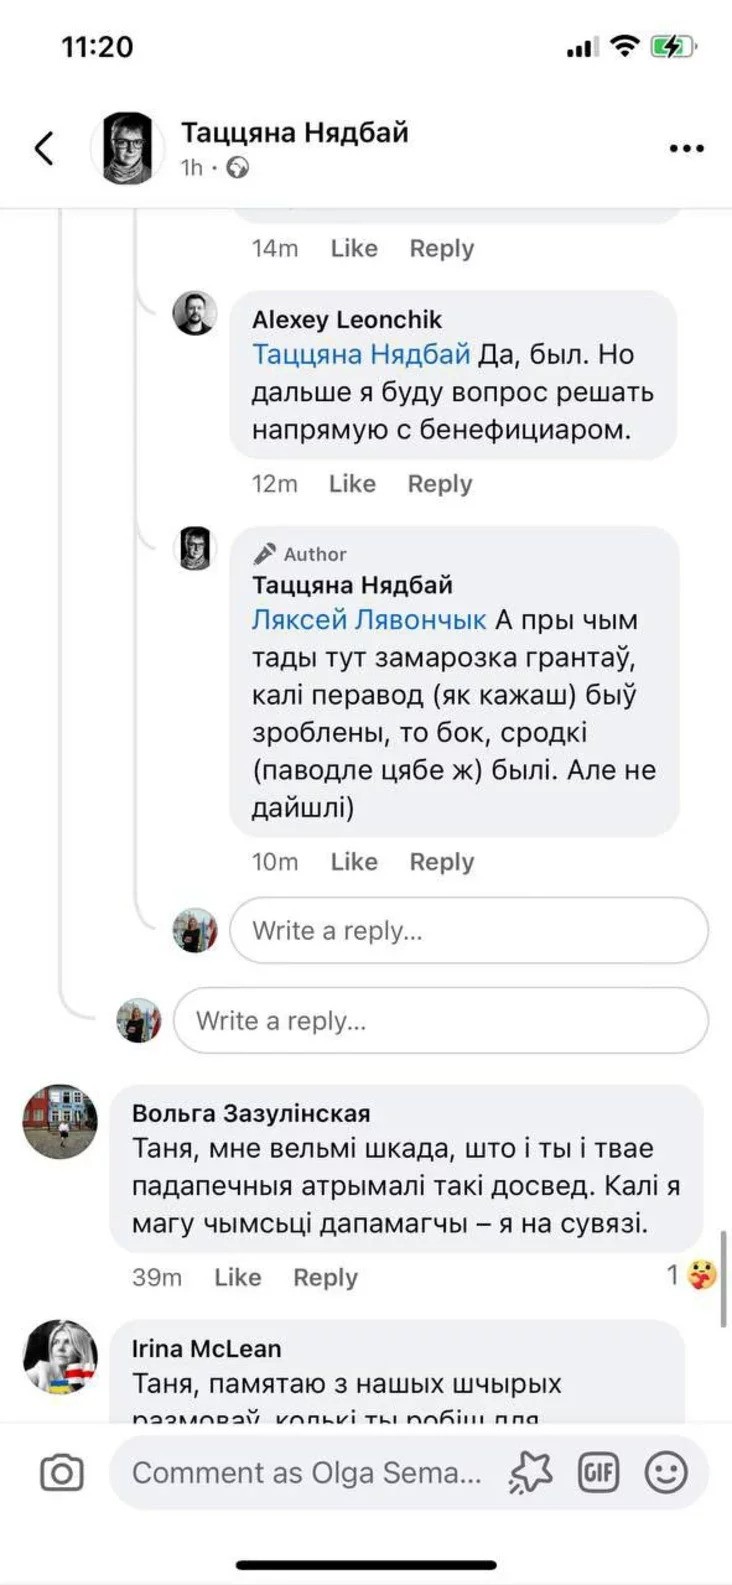The height and width of the screenshot is (1585, 732).
Task: Like the author's 10m-old reply
Action: [354, 862]
